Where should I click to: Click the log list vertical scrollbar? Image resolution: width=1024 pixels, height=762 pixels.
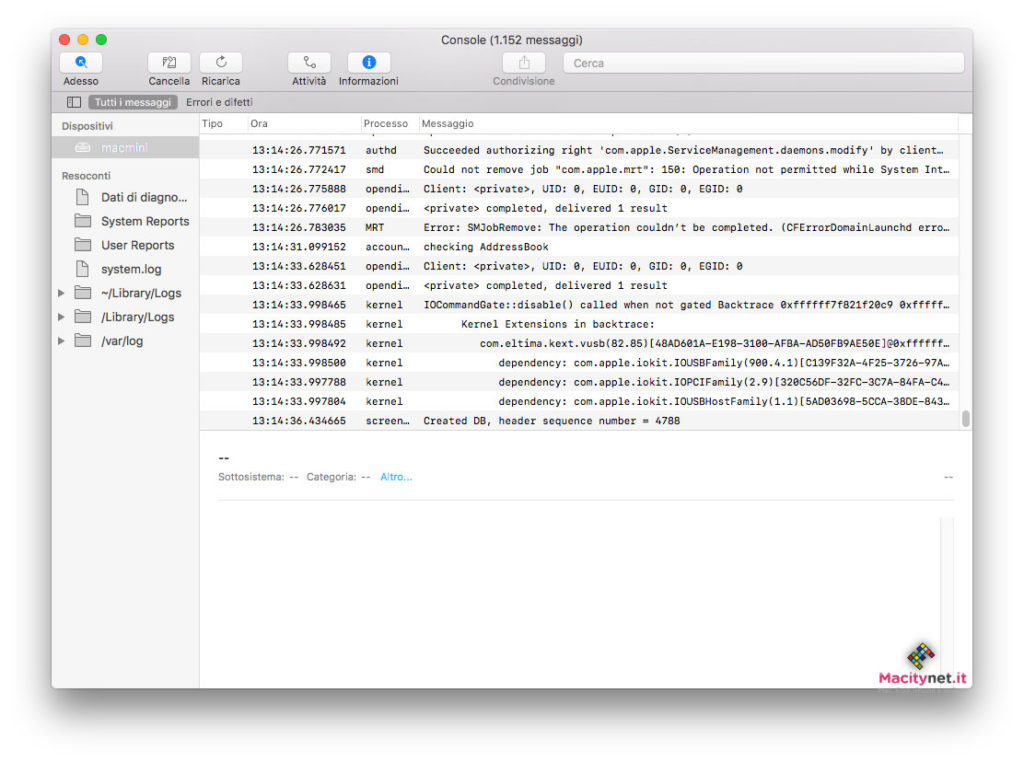[965, 419]
